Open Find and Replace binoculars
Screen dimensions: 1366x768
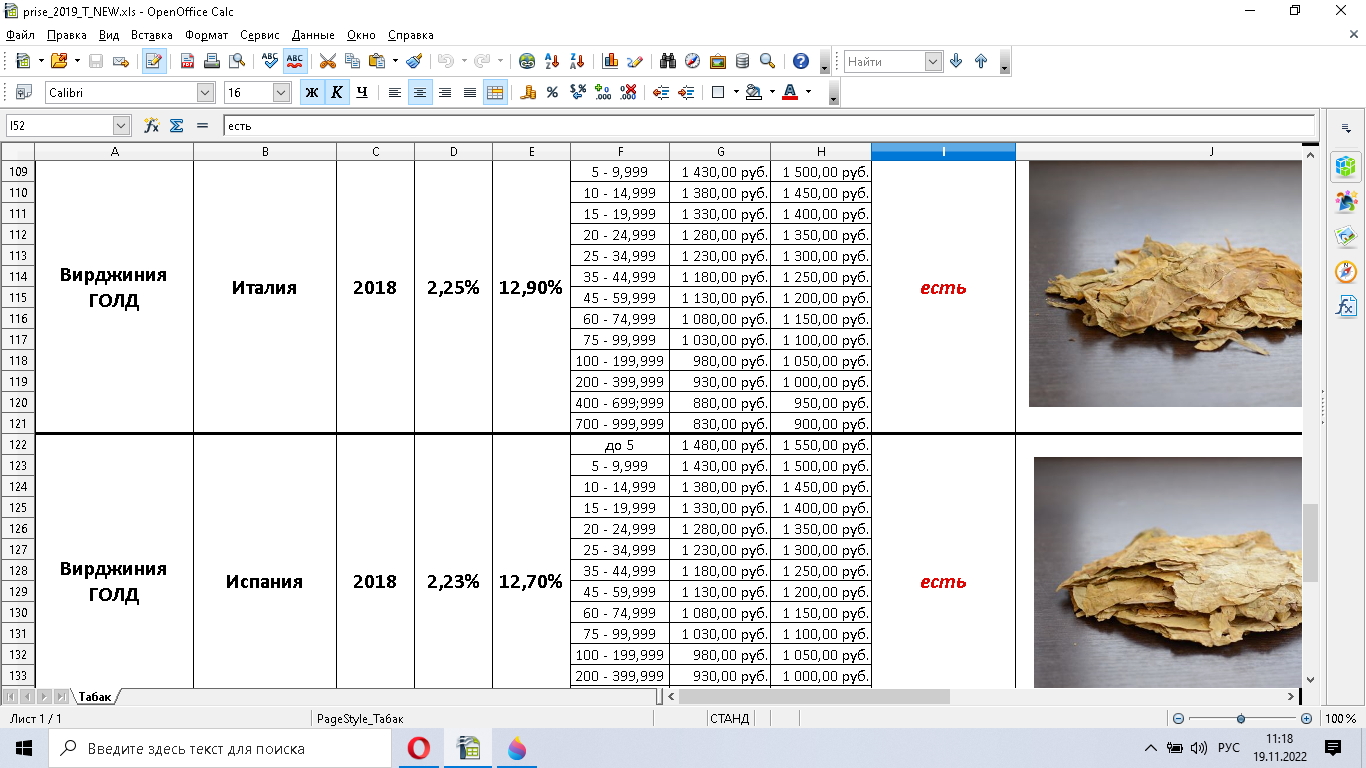668,61
